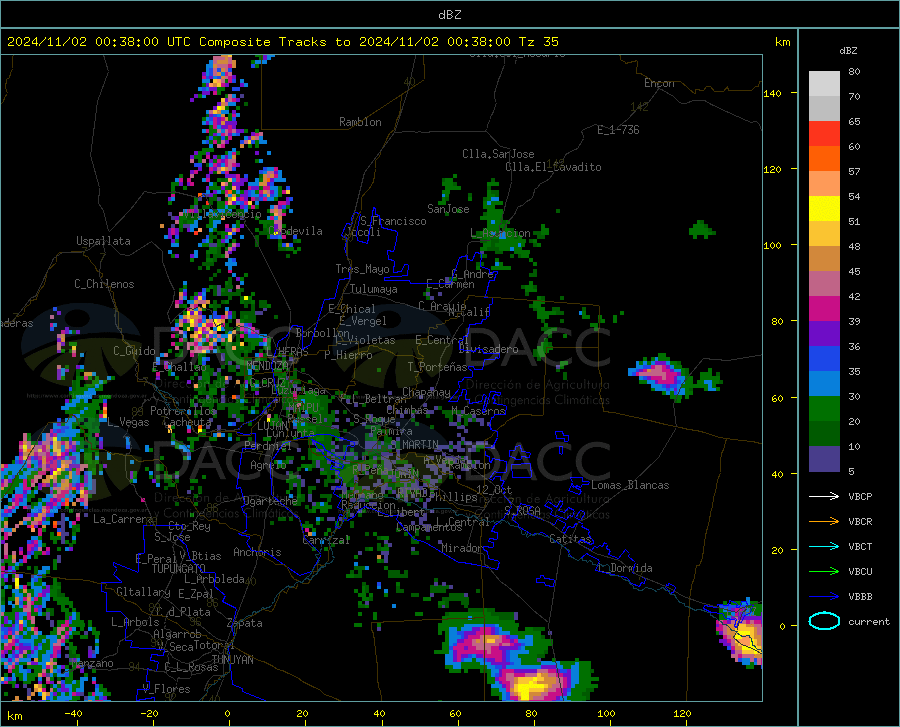The image size is (900, 727).
Task: Click the 'V_Flores' map label
Action: [166, 689]
